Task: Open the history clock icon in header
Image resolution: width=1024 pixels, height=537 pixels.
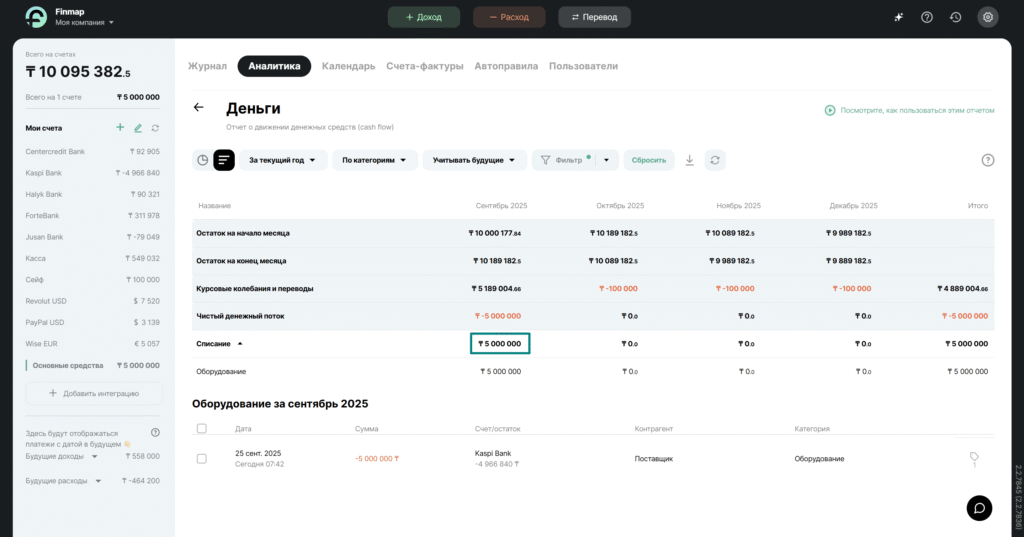Action: coord(955,17)
